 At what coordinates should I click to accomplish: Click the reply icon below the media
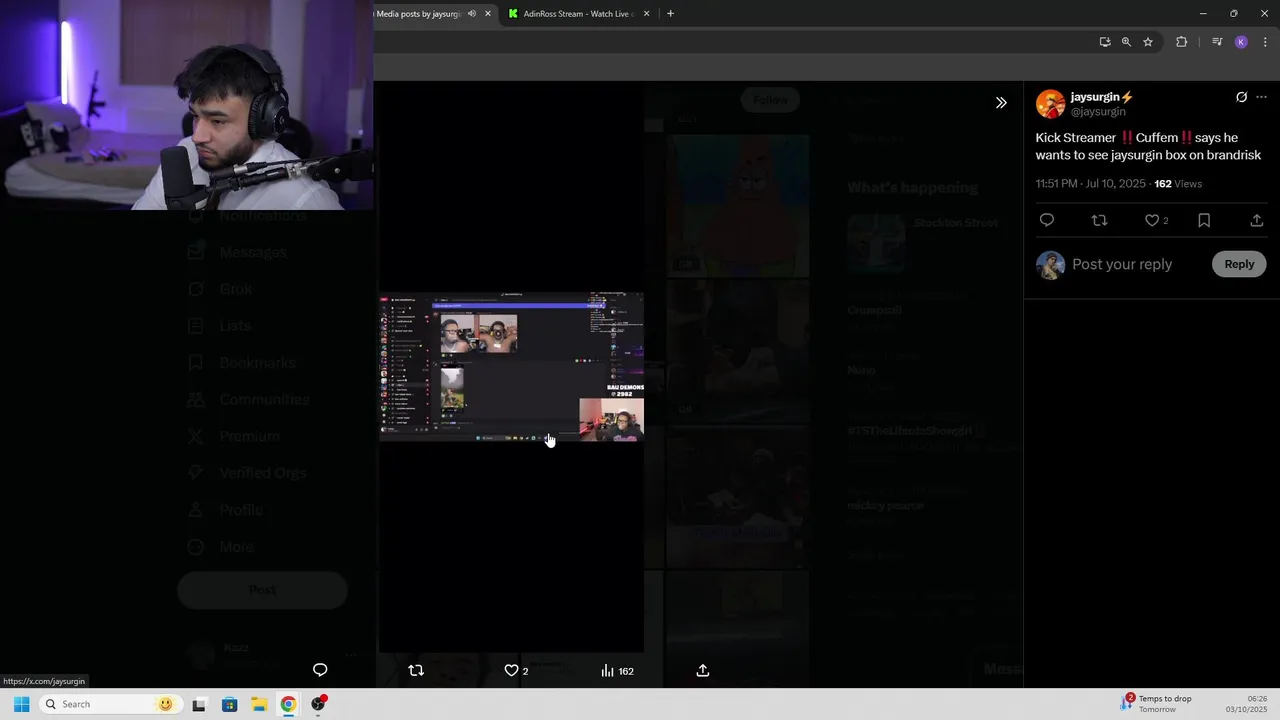click(x=320, y=670)
